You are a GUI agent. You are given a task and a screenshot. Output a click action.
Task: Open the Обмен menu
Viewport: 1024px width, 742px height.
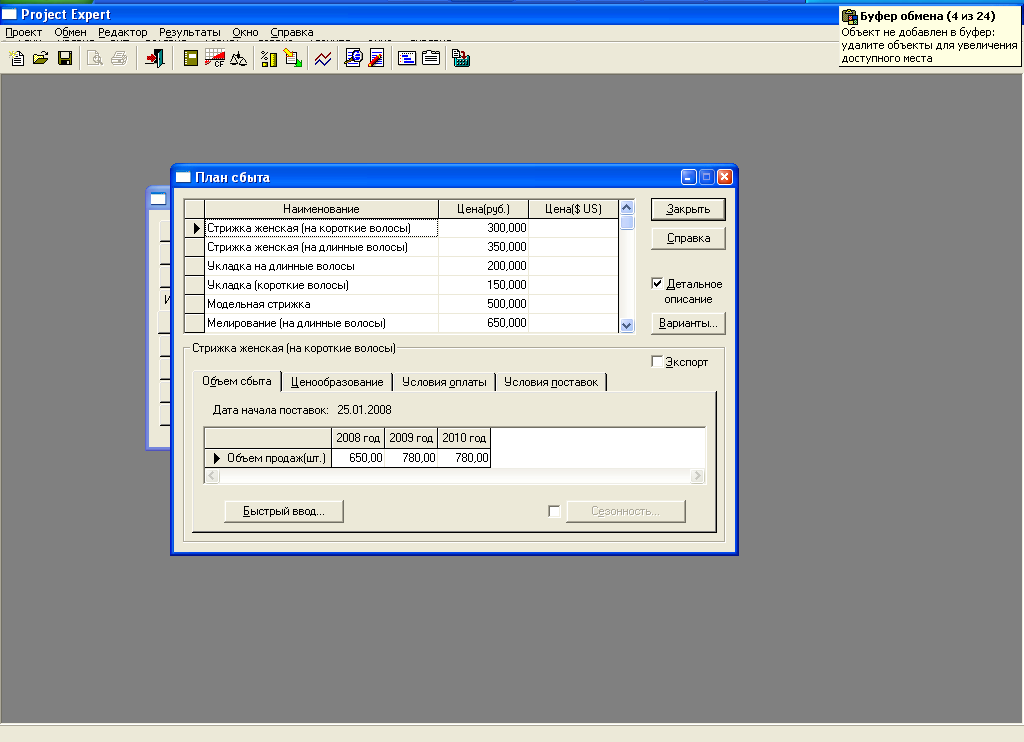point(71,32)
